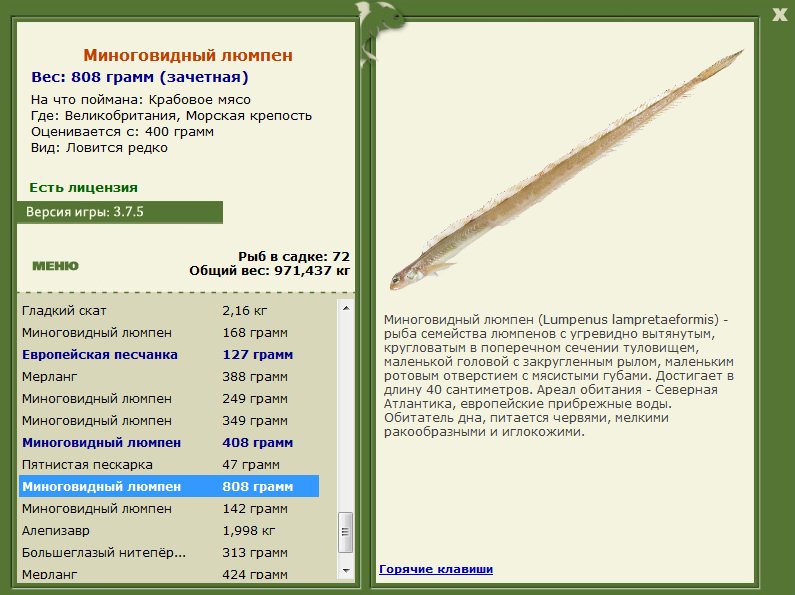Select Европейская песчанка 127 грамм row
Viewport: 795px width, 595px height.
coord(169,354)
